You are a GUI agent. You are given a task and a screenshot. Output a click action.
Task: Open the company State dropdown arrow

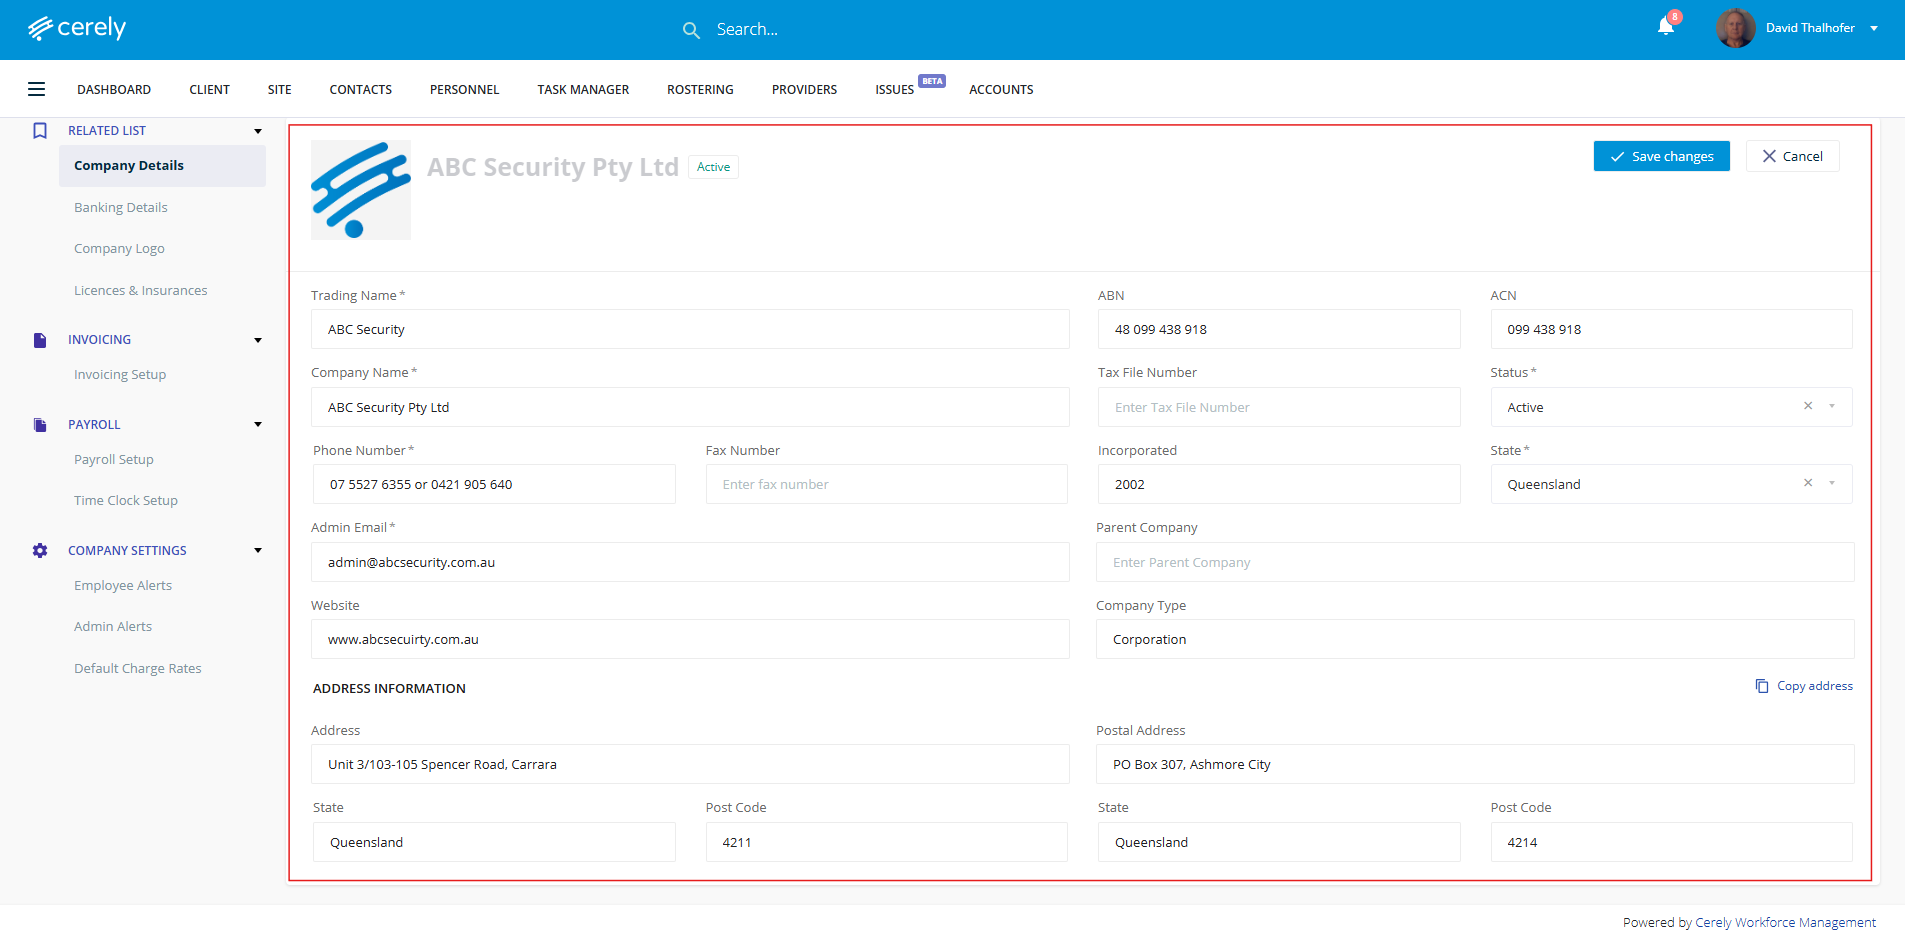coord(1832,483)
